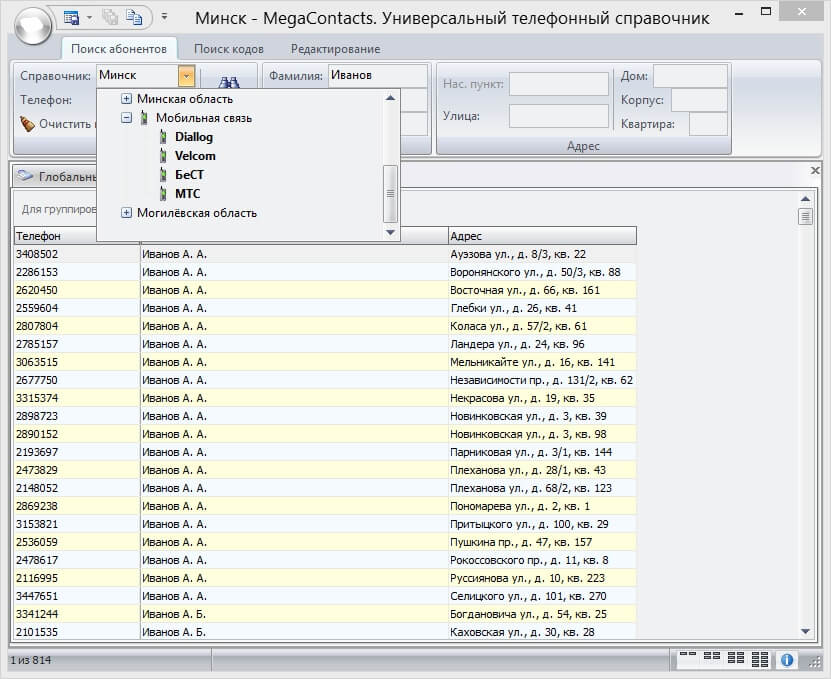Expand the Могилёвская область tree node
The height and width of the screenshot is (679, 831).
(x=126, y=213)
